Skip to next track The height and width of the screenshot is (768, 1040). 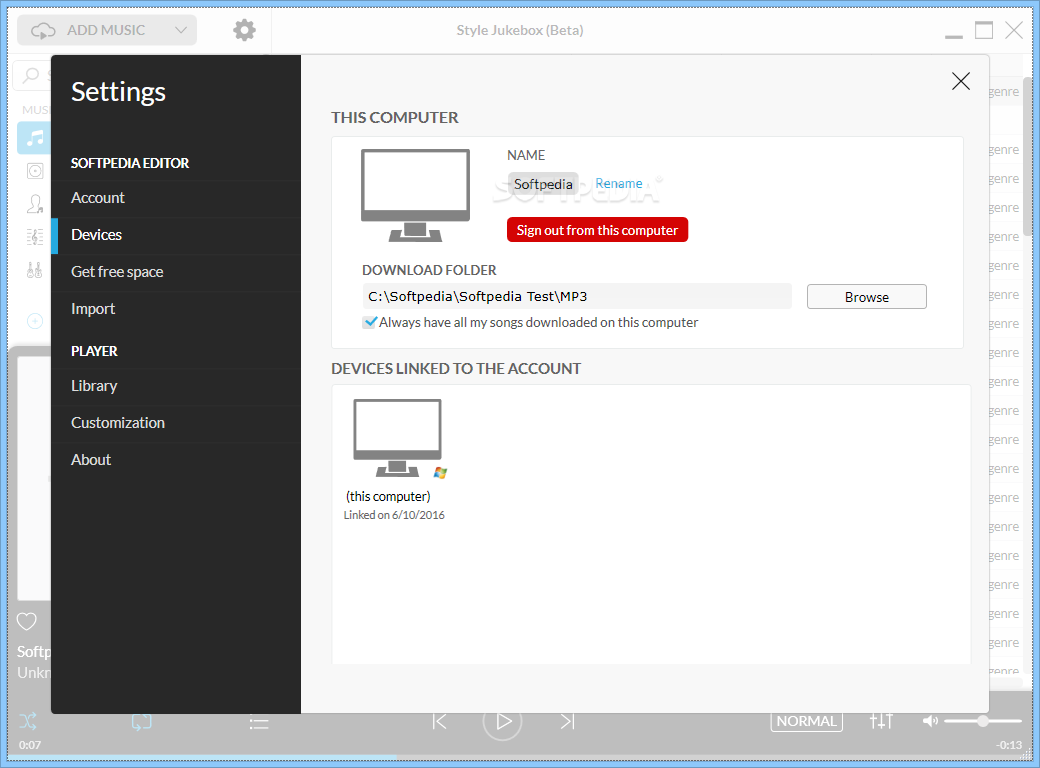coord(567,722)
